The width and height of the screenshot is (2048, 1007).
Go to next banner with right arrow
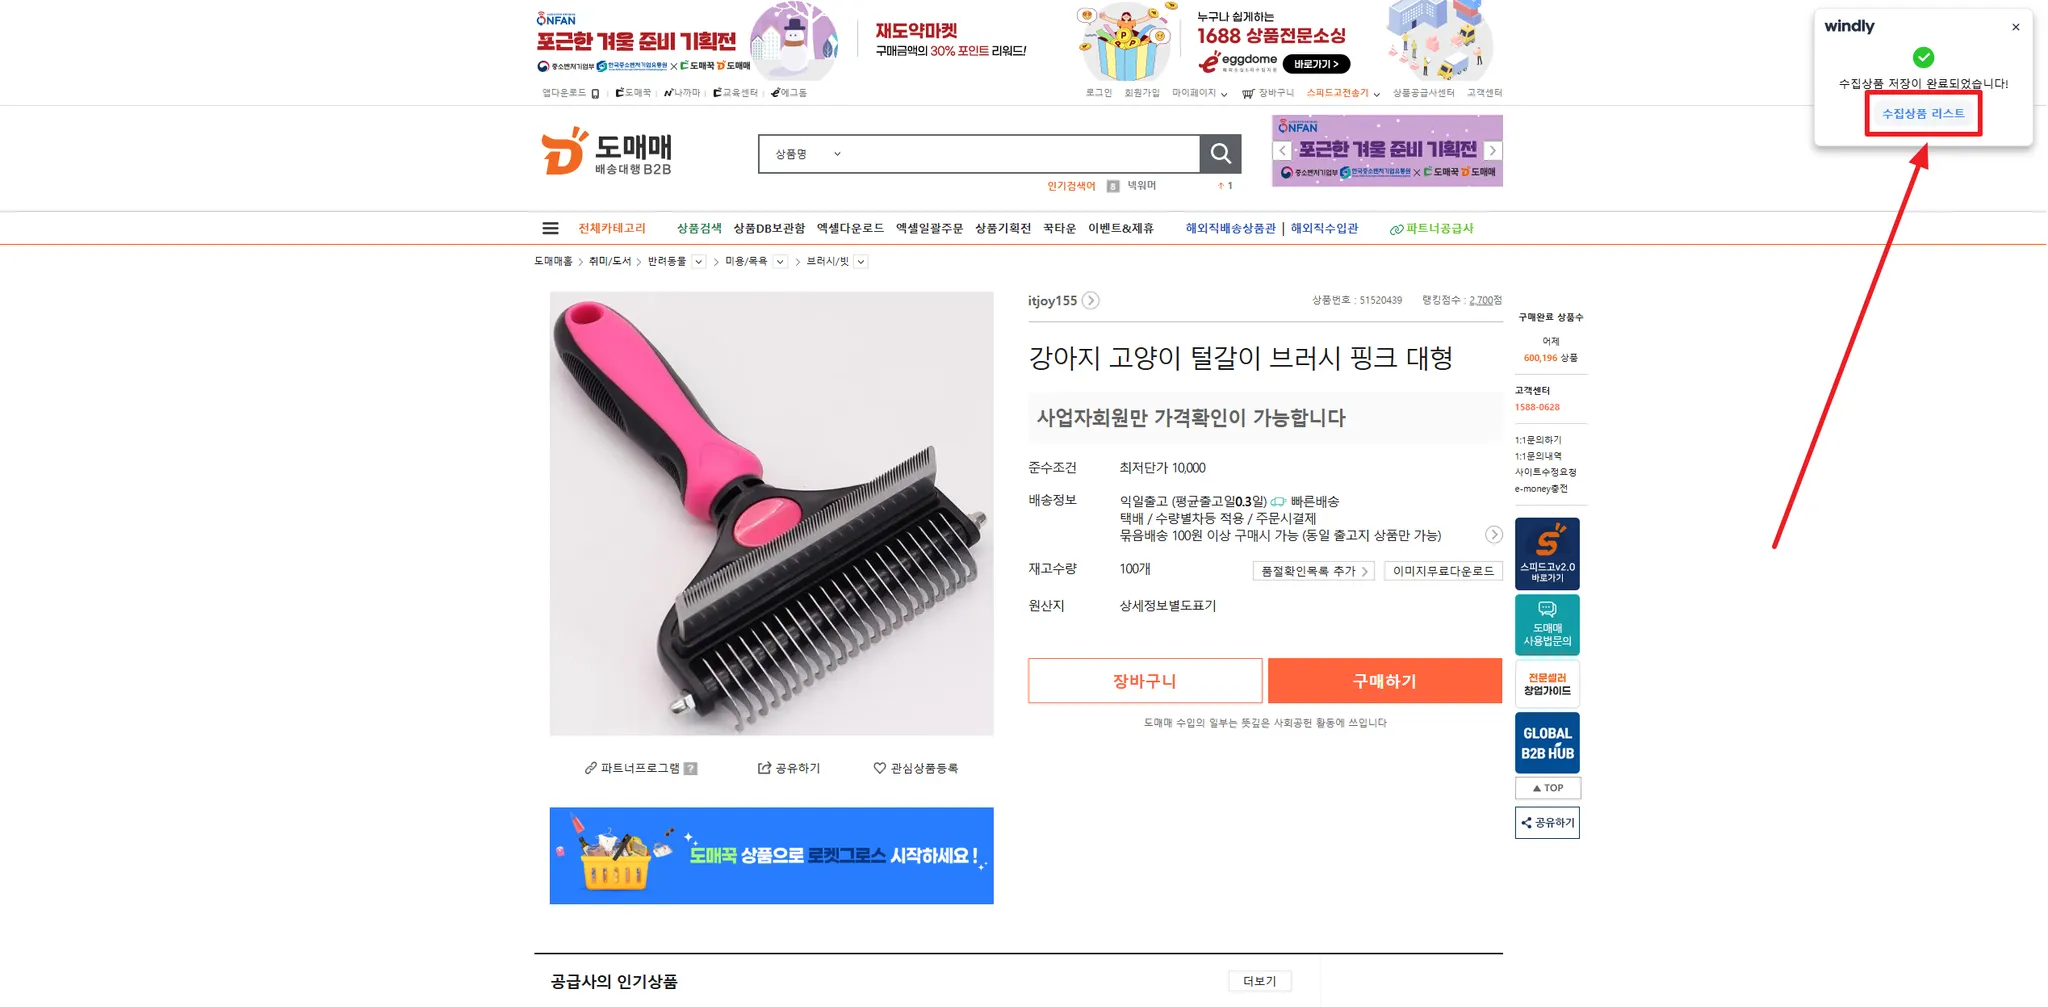[x=1492, y=150]
